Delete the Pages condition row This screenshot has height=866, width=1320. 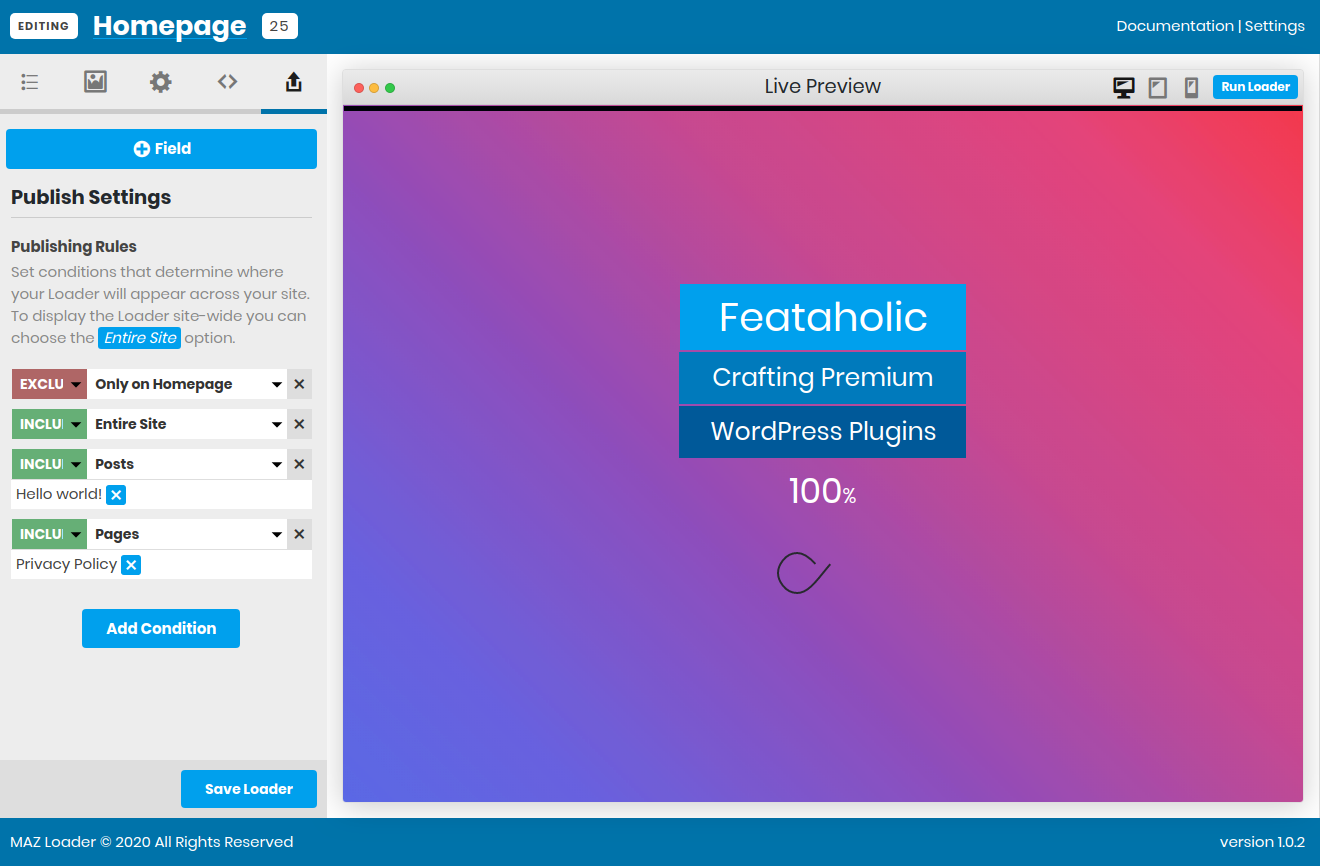(x=299, y=534)
